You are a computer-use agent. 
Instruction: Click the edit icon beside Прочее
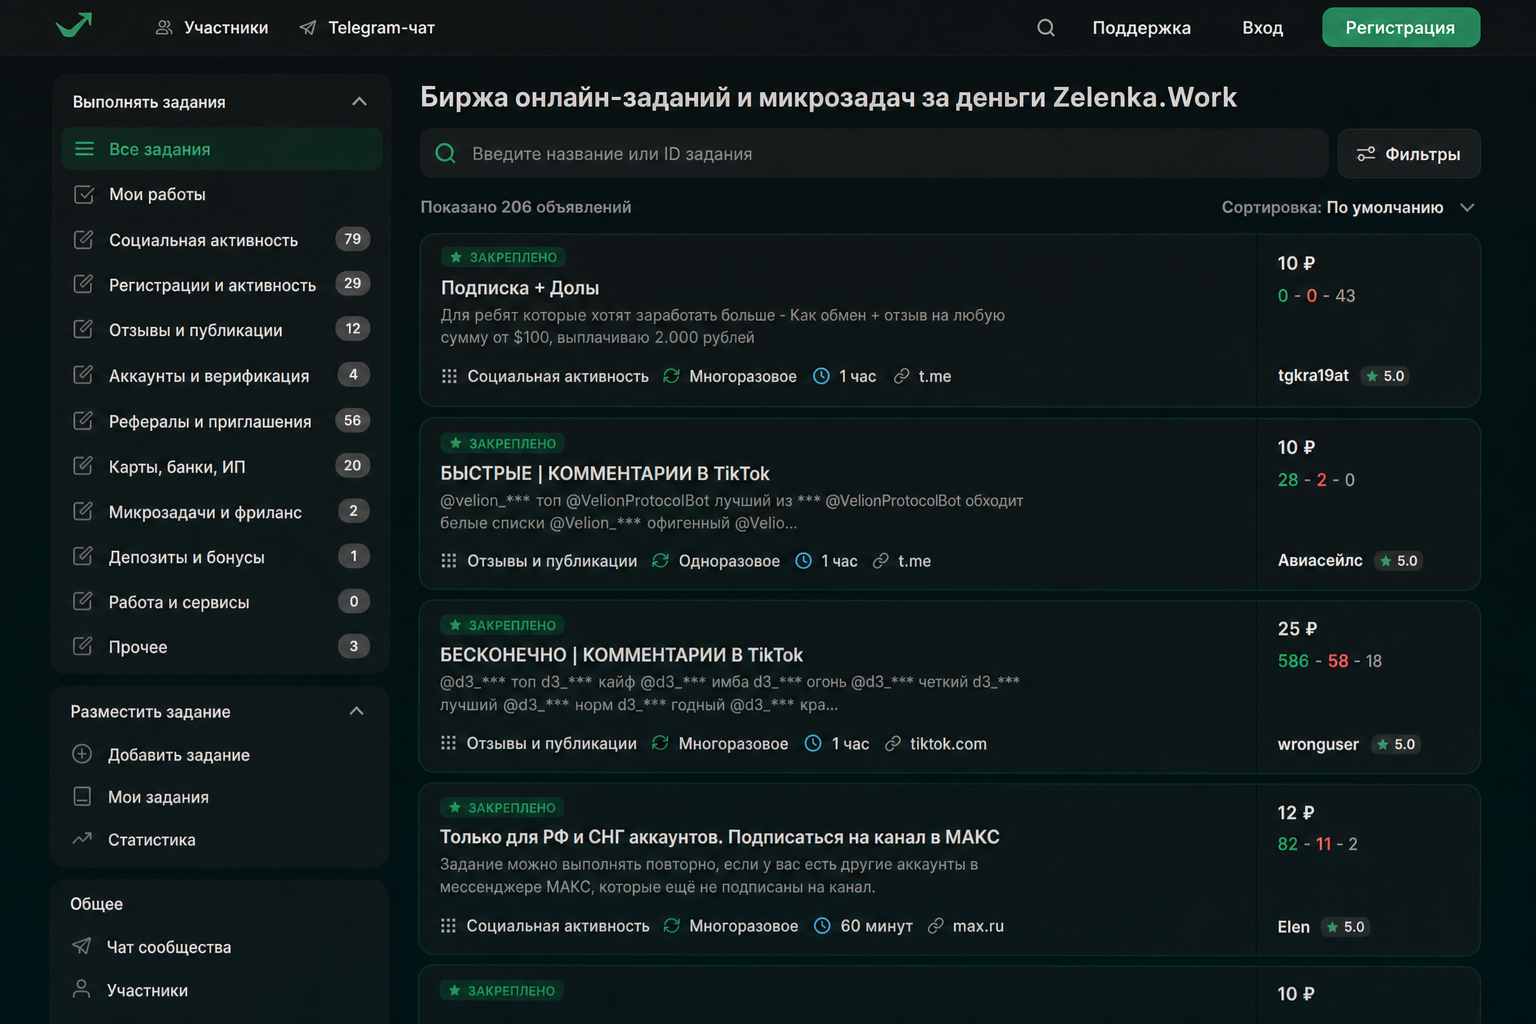click(x=84, y=646)
